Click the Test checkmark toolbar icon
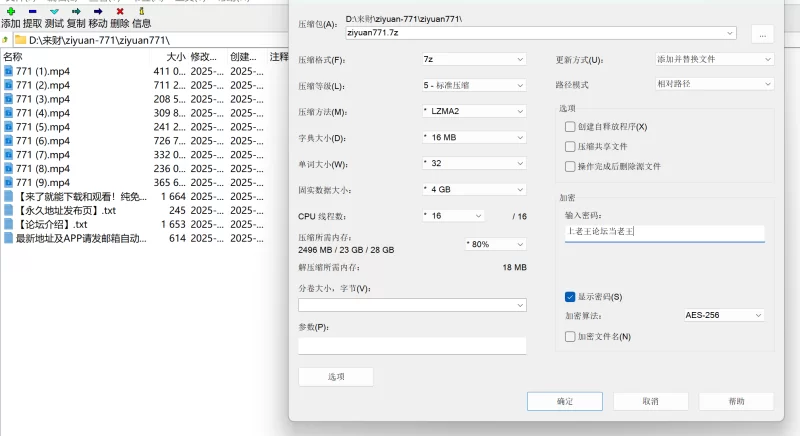Viewport: 800px width, 436px height. click(54, 11)
